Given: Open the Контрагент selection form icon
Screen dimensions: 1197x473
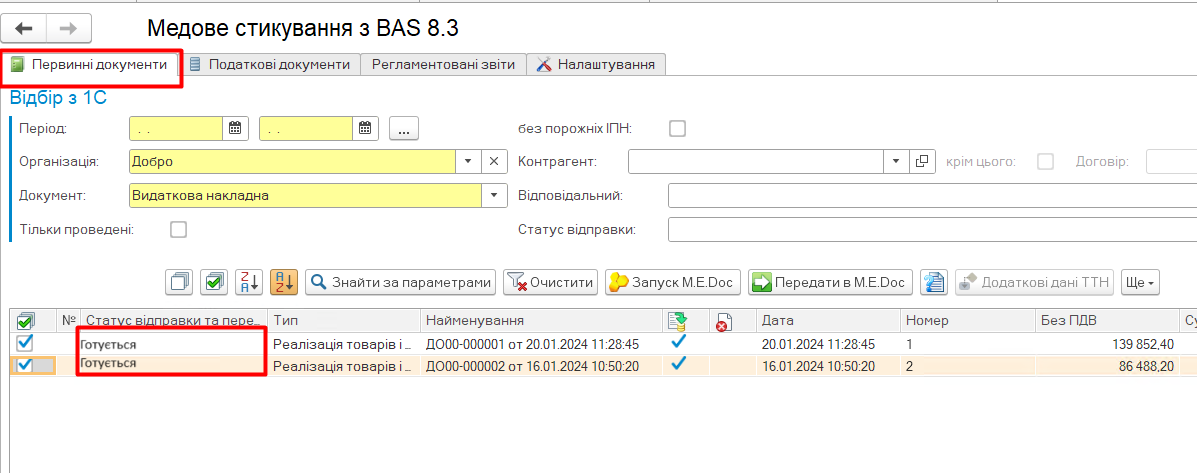Looking at the screenshot, I should [x=922, y=162].
